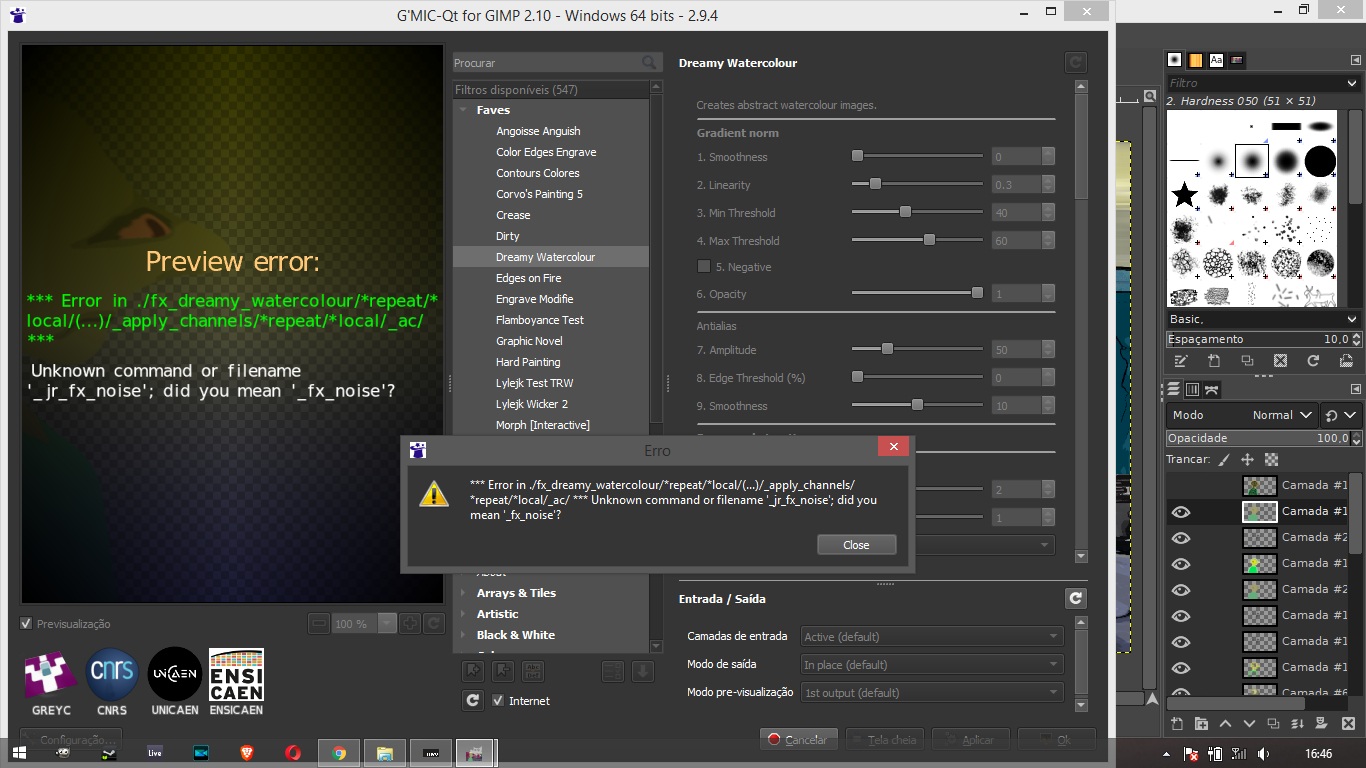Toggle the lock pixels brush icon
Screen dimensions: 1366x768
coord(1225,460)
